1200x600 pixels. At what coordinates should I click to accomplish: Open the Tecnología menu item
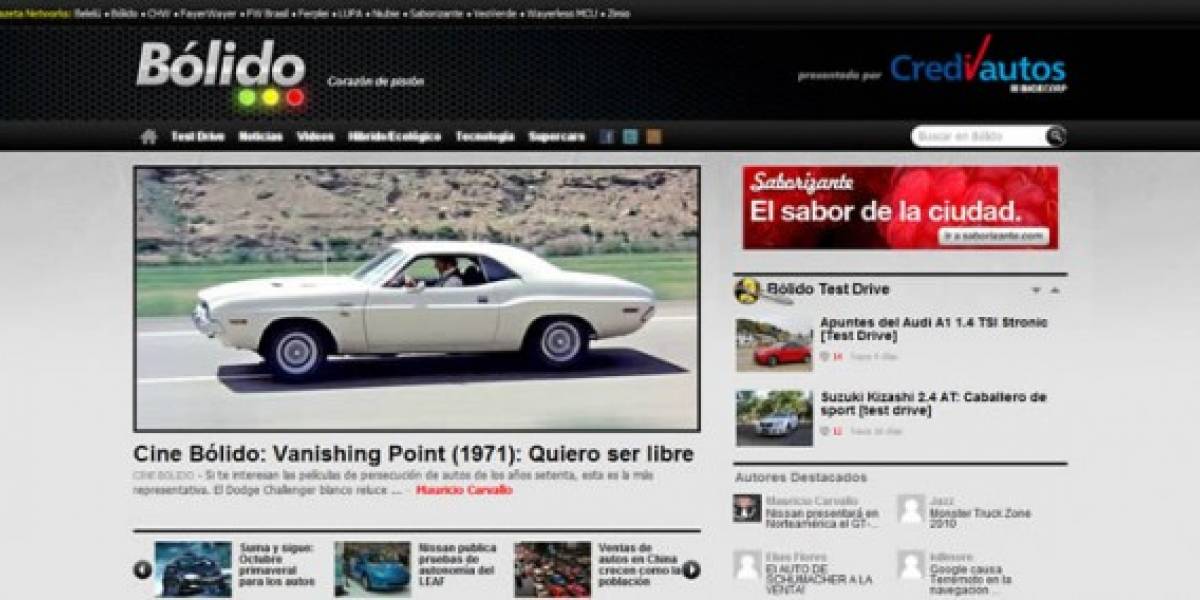[485, 137]
